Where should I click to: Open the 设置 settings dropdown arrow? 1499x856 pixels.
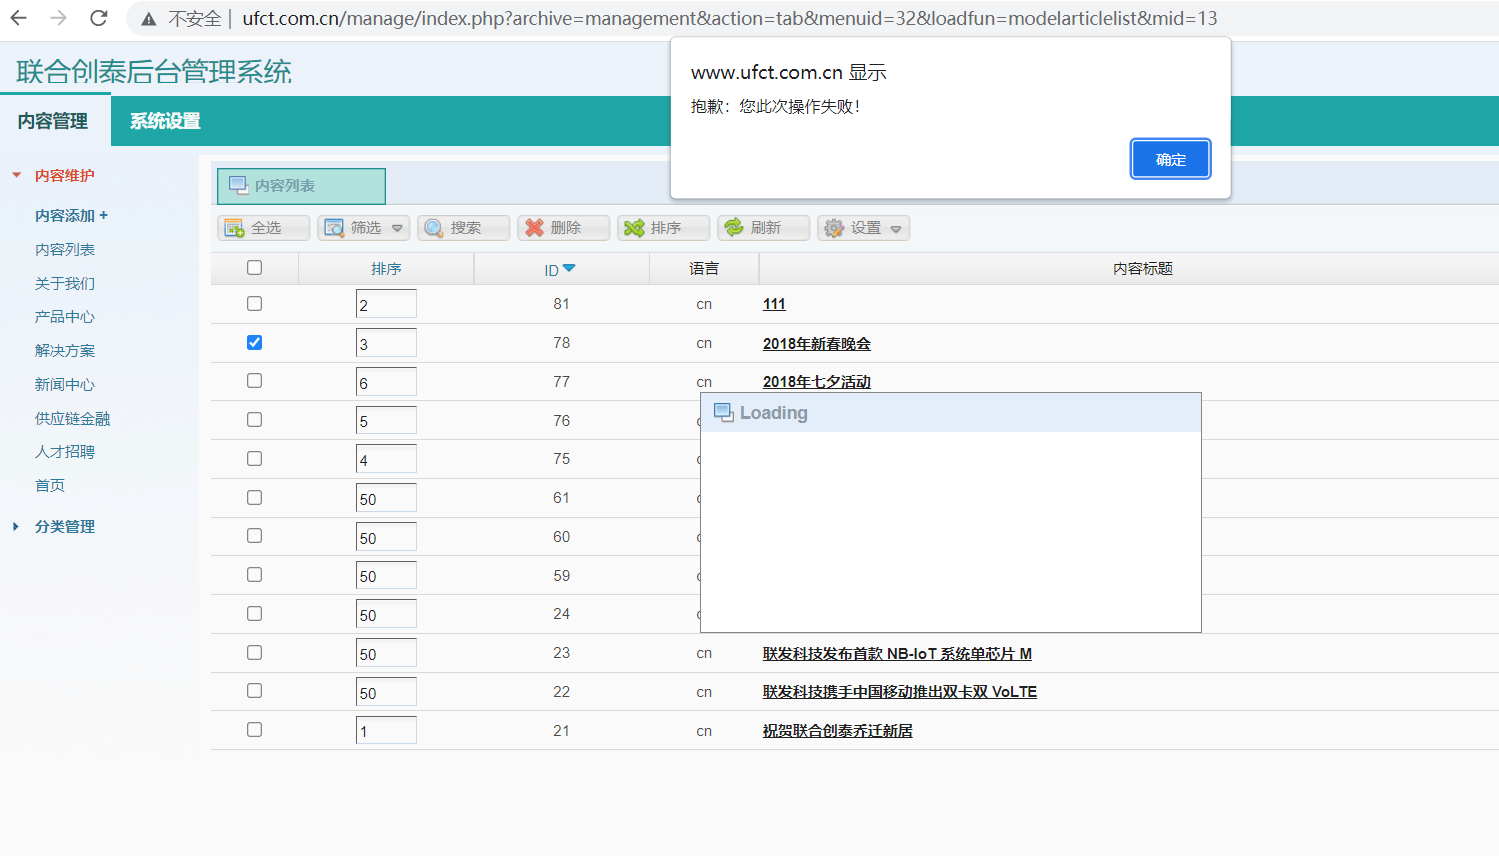pyautogui.click(x=894, y=227)
